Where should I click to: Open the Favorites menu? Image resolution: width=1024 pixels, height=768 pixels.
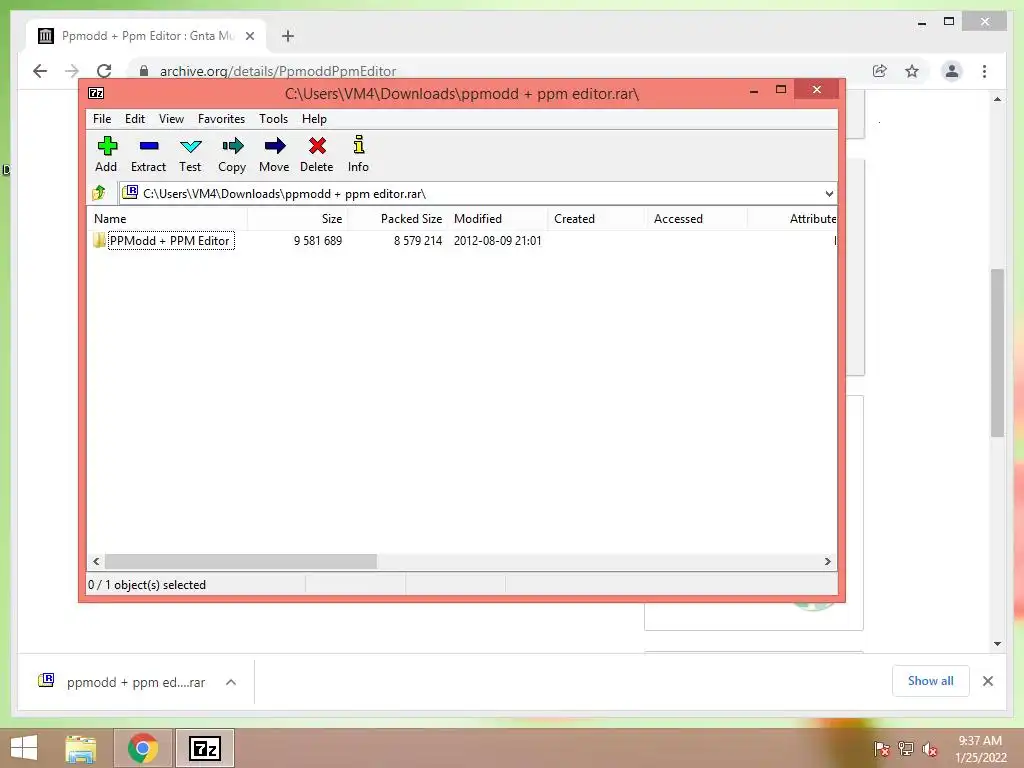pos(221,119)
